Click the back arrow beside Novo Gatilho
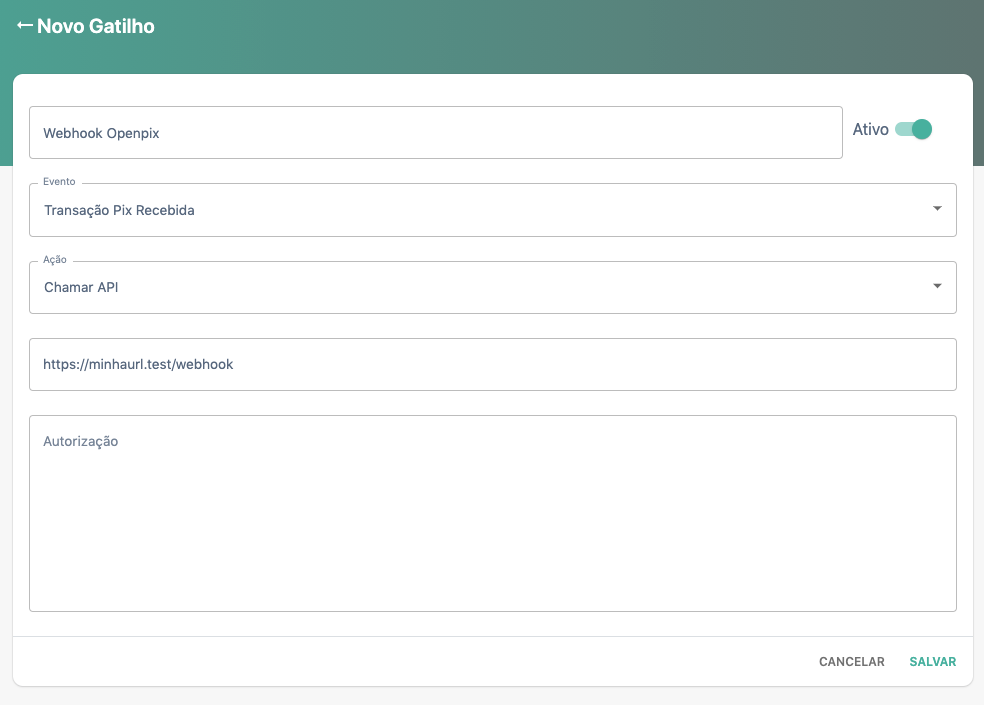Image resolution: width=984 pixels, height=705 pixels. (x=25, y=26)
